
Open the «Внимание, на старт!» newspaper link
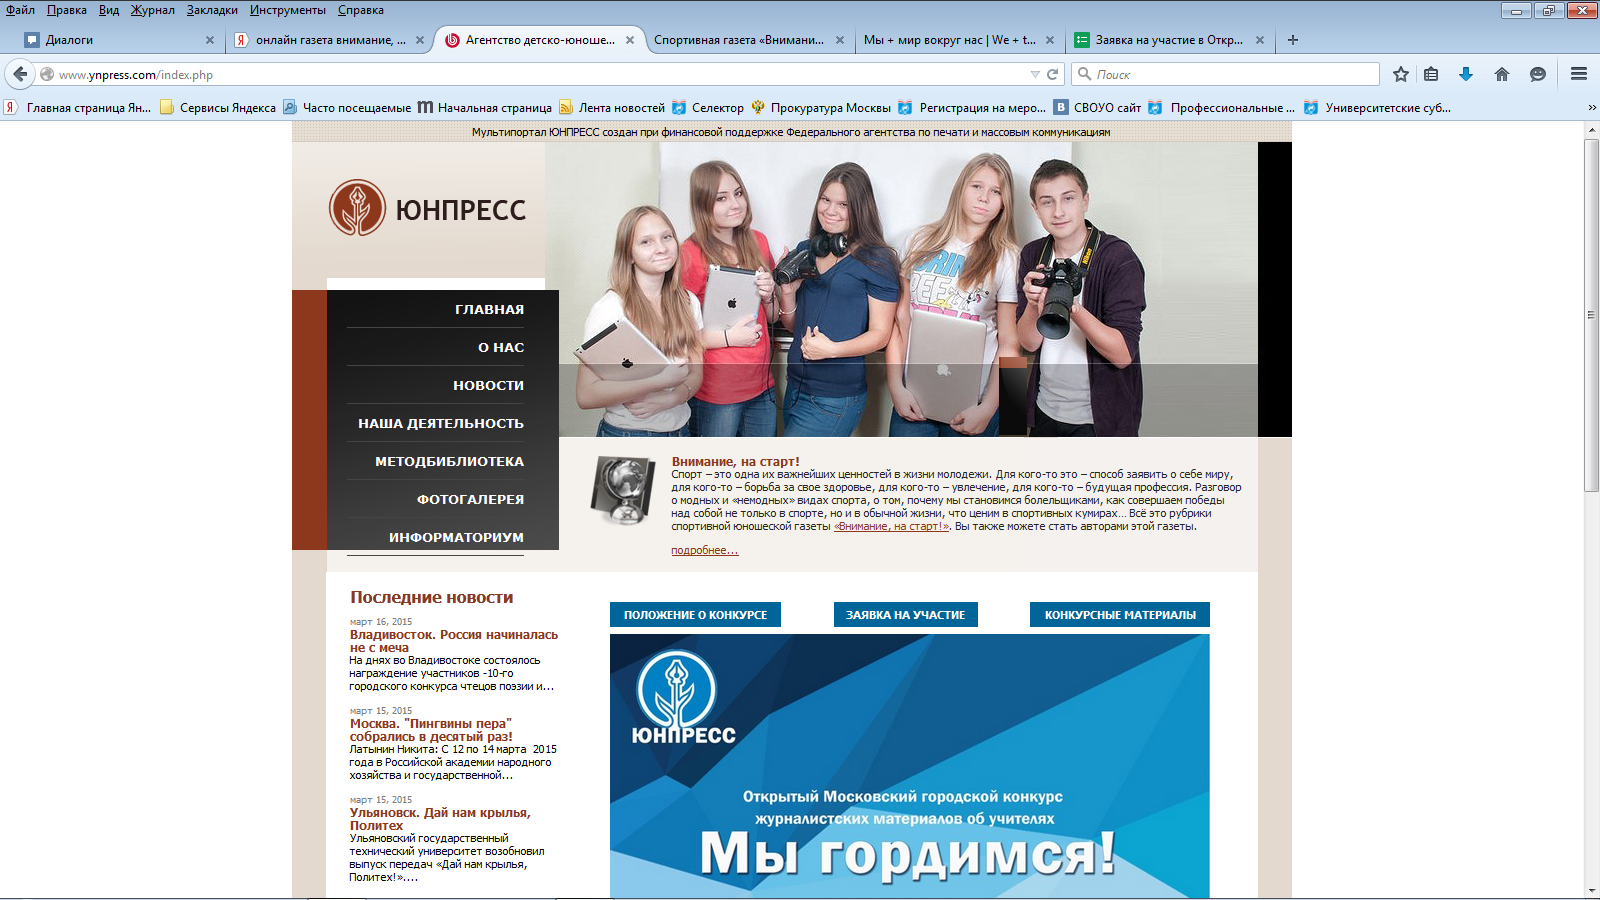pyautogui.click(x=891, y=526)
